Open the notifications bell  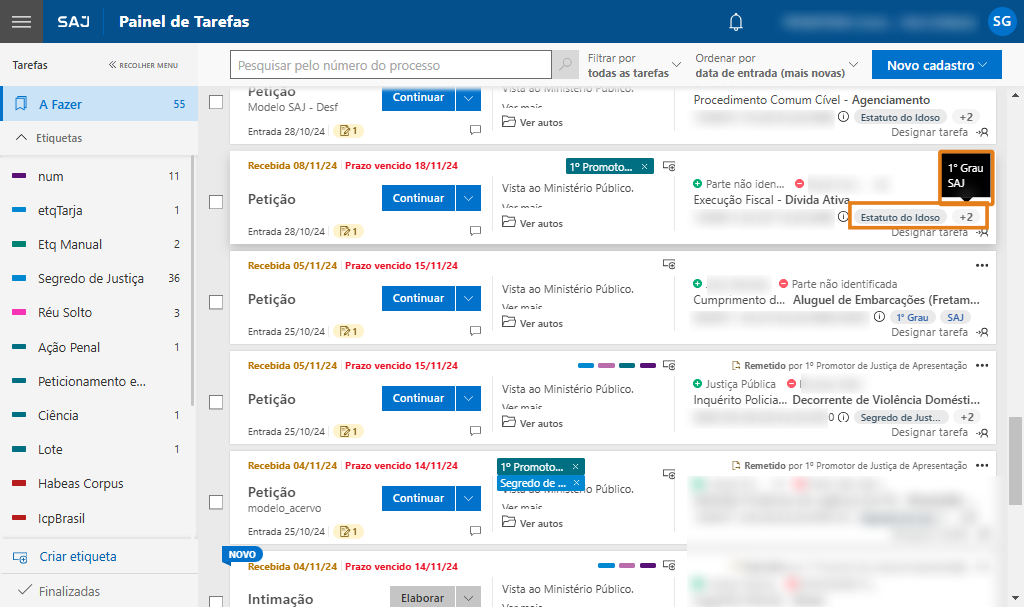click(737, 22)
